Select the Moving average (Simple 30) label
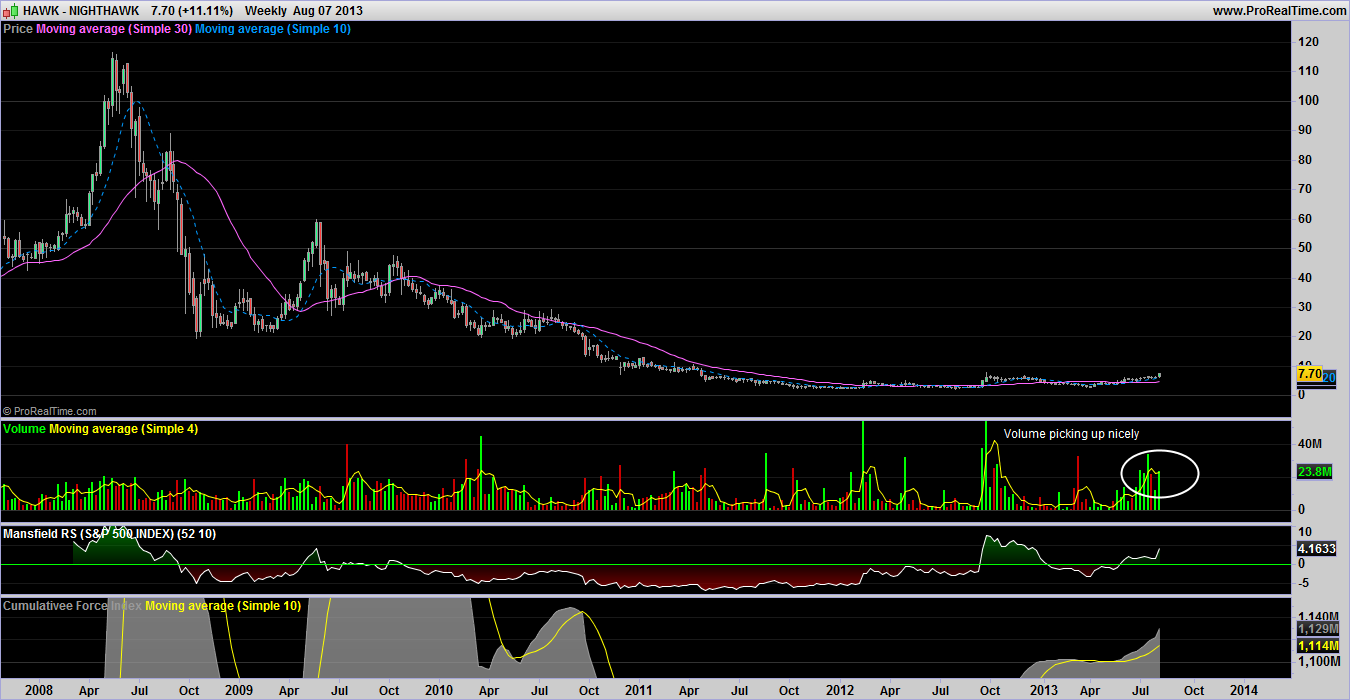The height and width of the screenshot is (700, 1350). click(x=113, y=29)
